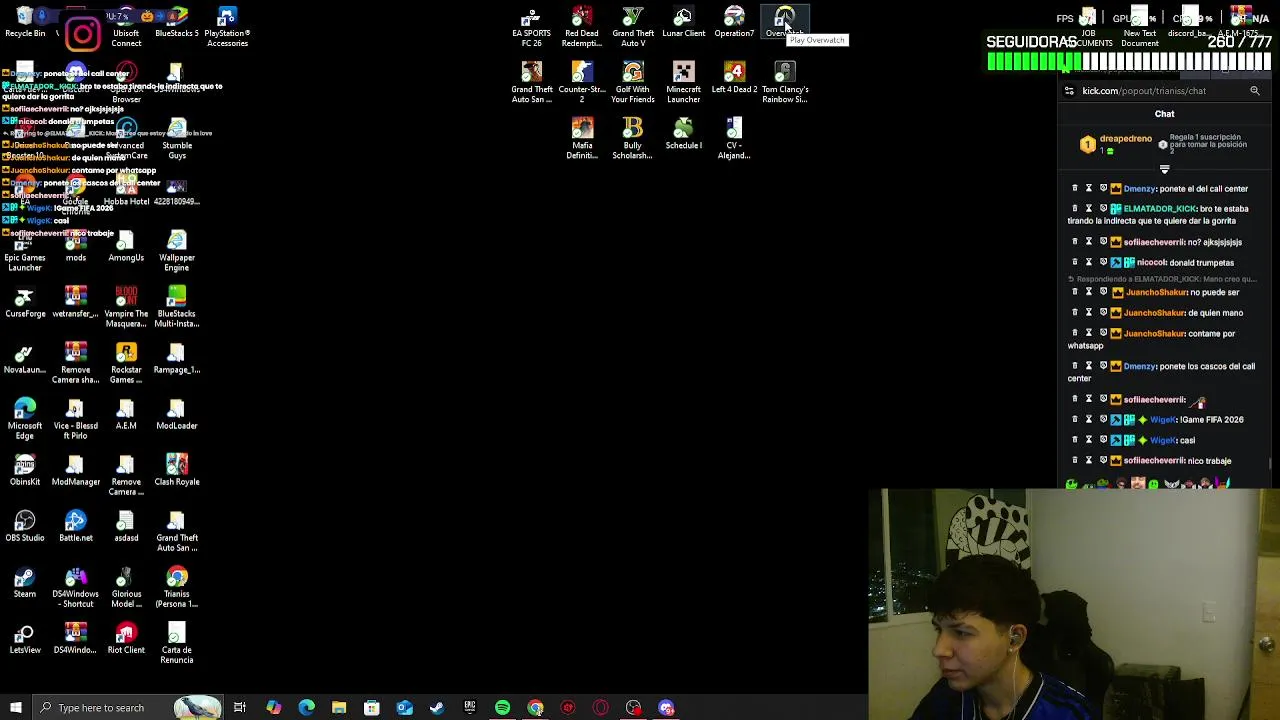Select the Counter-Strike 2 desktop icon
Image resolution: width=1280 pixels, height=720 pixels.
tap(582, 82)
